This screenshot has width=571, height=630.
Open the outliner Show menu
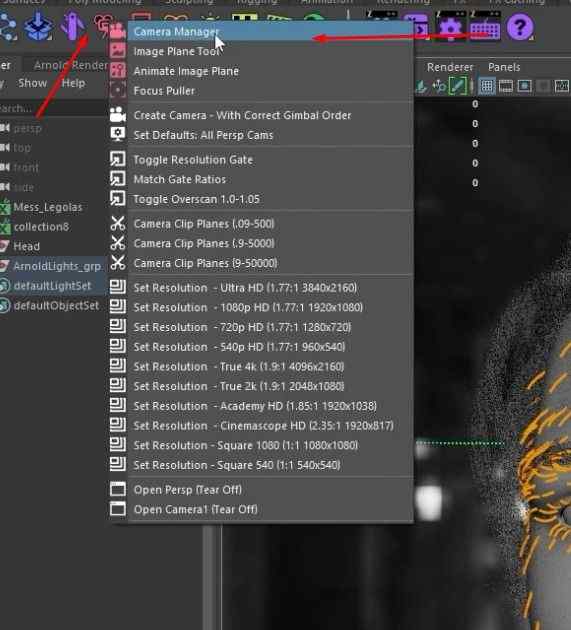click(x=33, y=83)
